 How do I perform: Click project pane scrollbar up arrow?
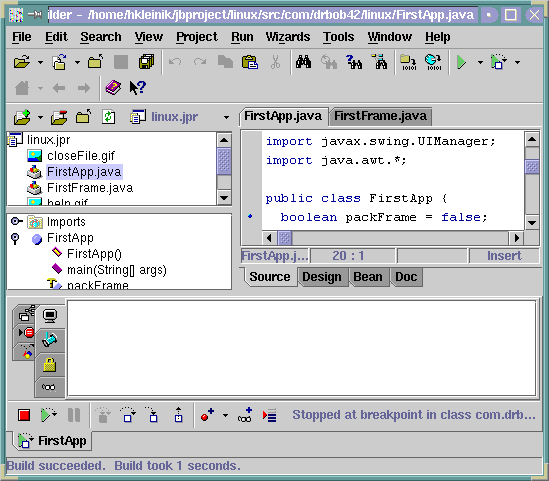pos(224,140)
